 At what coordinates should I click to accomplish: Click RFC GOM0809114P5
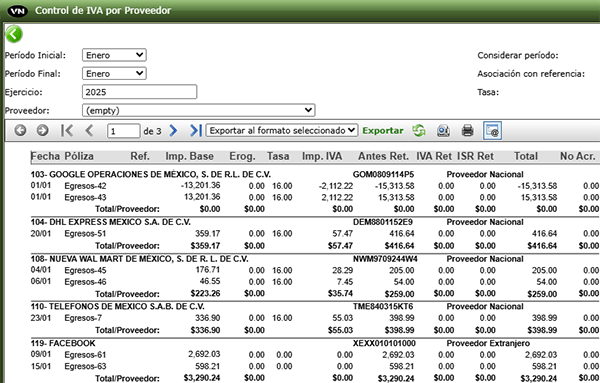[383, 174]
